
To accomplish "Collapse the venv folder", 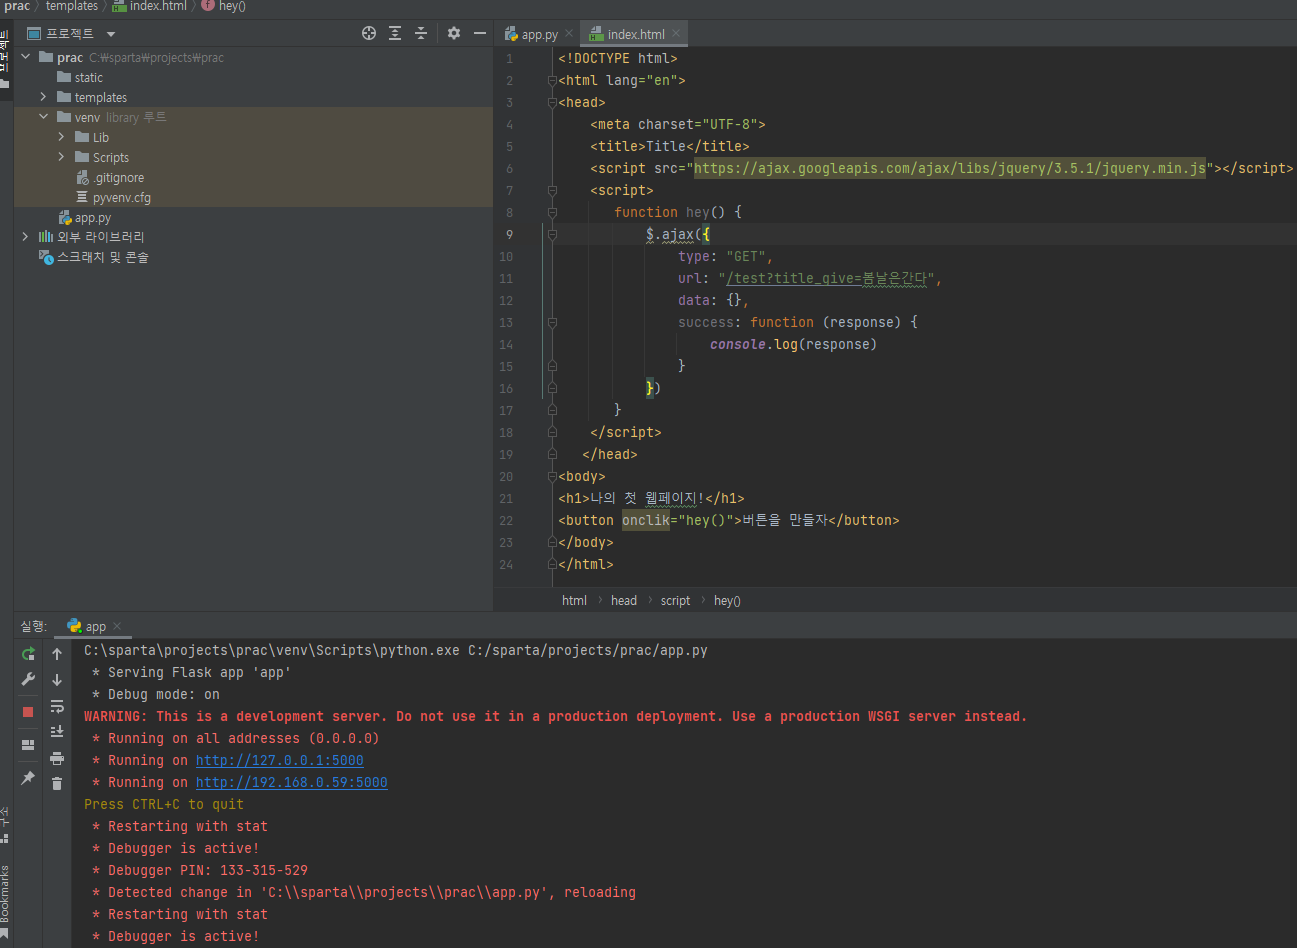I will point(43,117).
